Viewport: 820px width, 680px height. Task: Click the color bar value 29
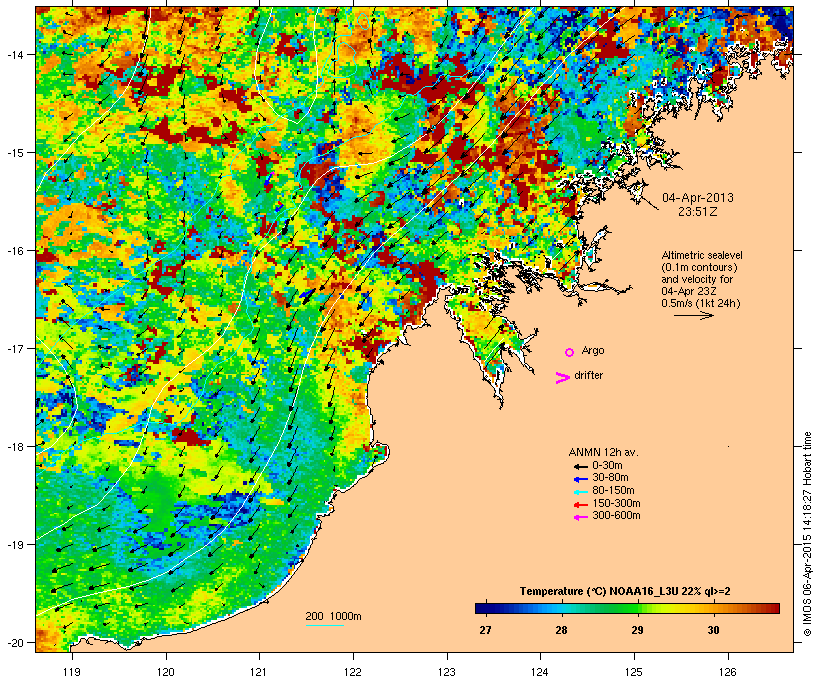[x=637, y=630]
